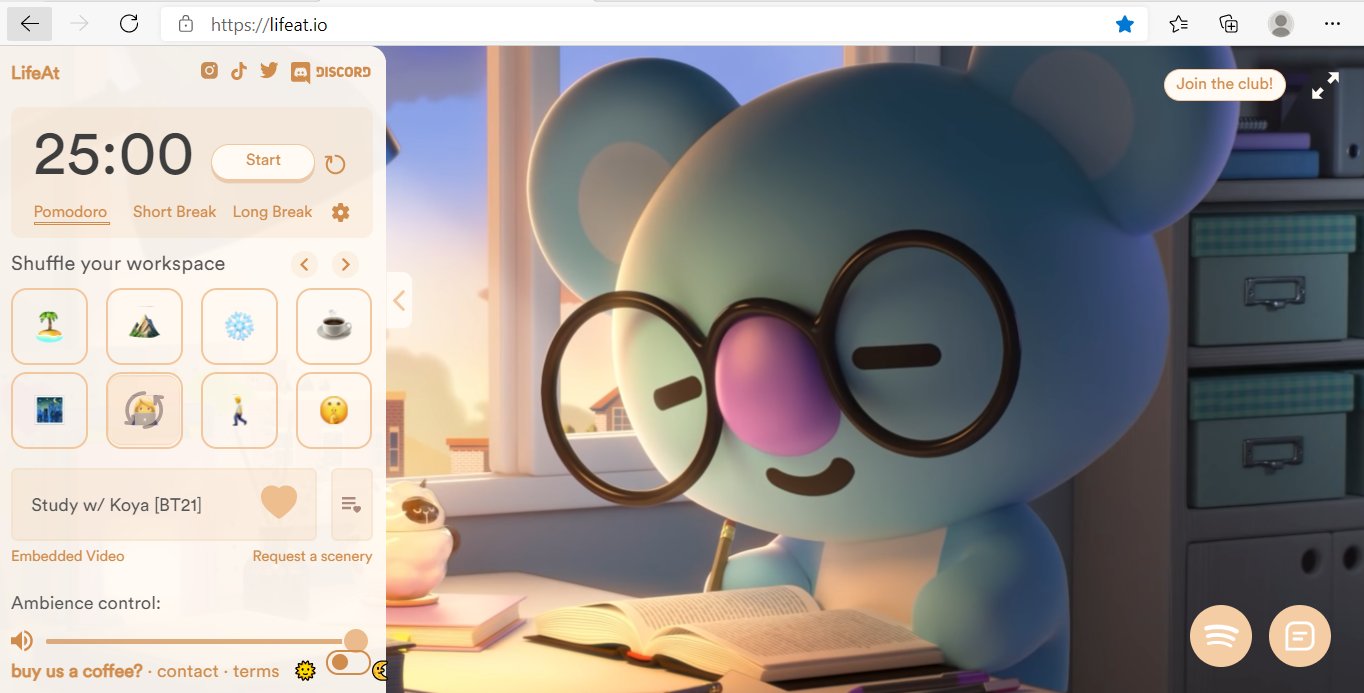1364x693 pixels.
Task: Select the coffee cup cafe workspace
Action: click(x=334, y=326)
